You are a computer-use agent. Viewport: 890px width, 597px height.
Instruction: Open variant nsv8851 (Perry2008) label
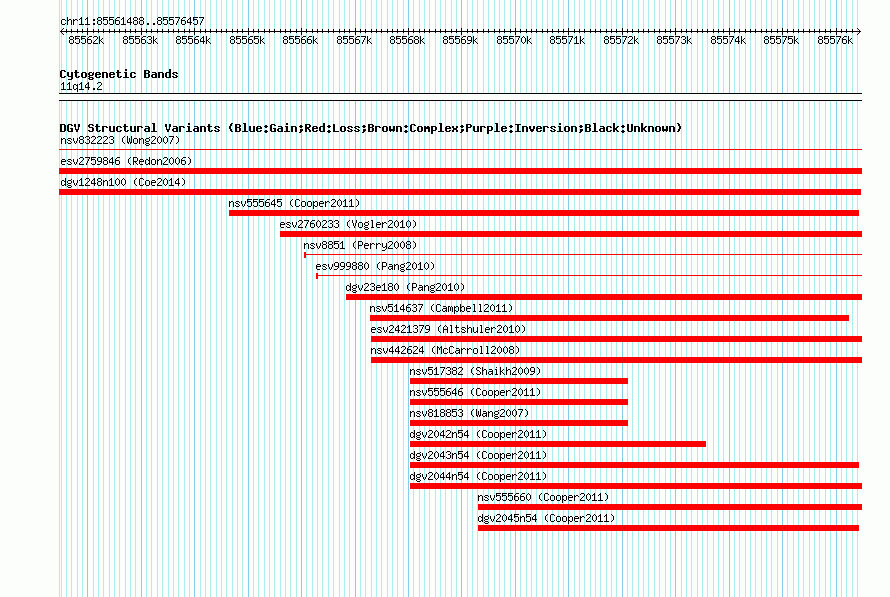pyautogui.click(x=360, y=245)
